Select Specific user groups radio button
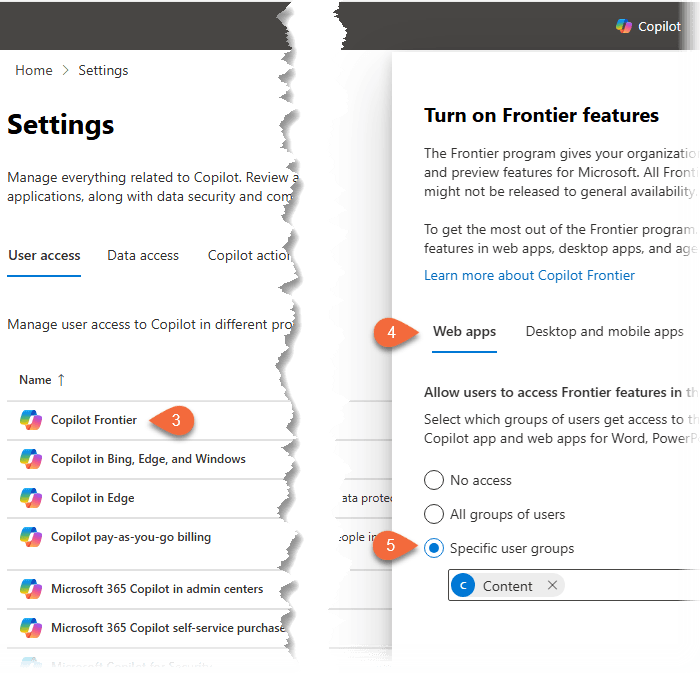The width and height of the screenshot is (700, 674). coord(434,548)
